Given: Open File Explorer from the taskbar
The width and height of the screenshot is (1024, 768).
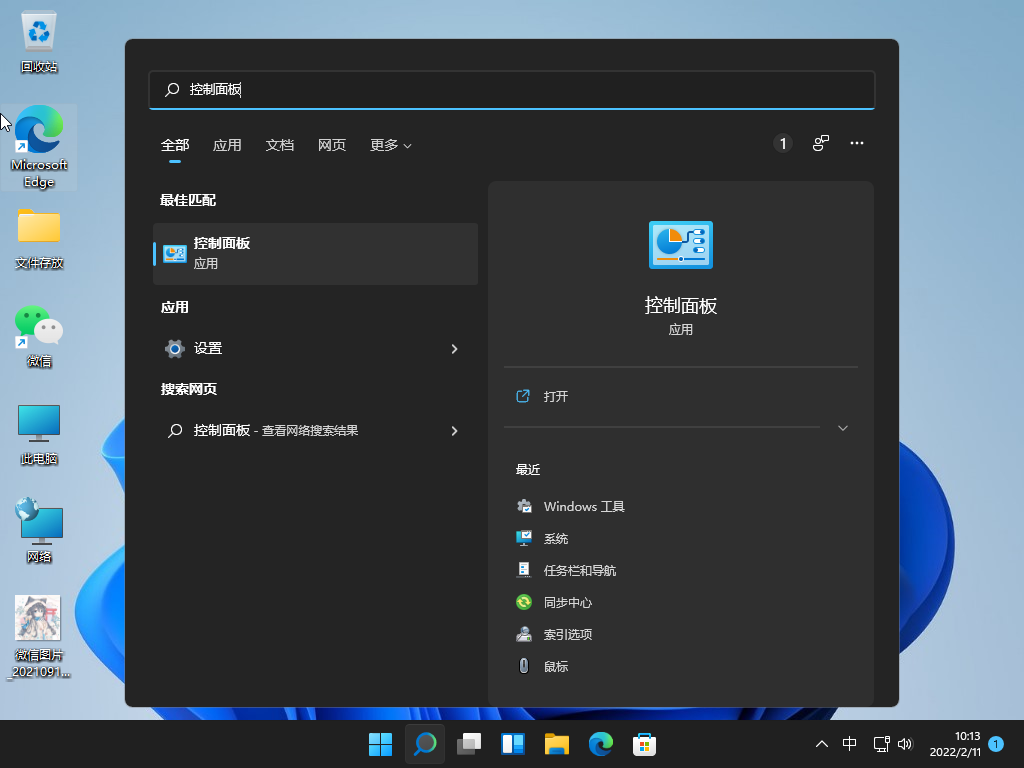Looking at the screenshot, I should 556,744.
